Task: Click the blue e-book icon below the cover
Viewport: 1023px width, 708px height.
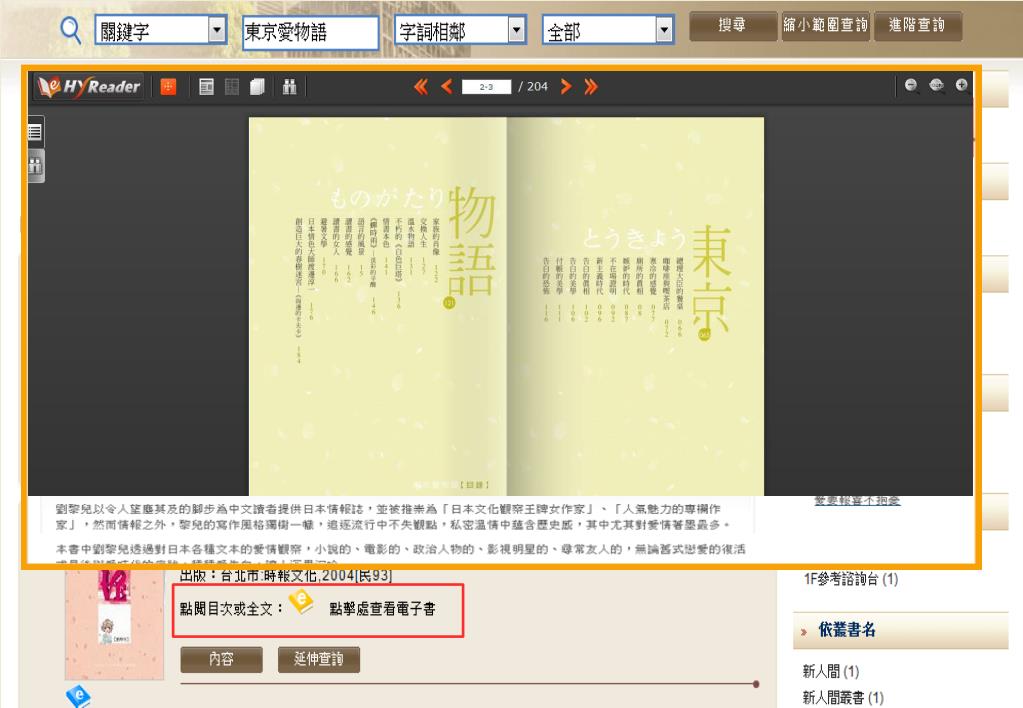Action: coord(78,696)
